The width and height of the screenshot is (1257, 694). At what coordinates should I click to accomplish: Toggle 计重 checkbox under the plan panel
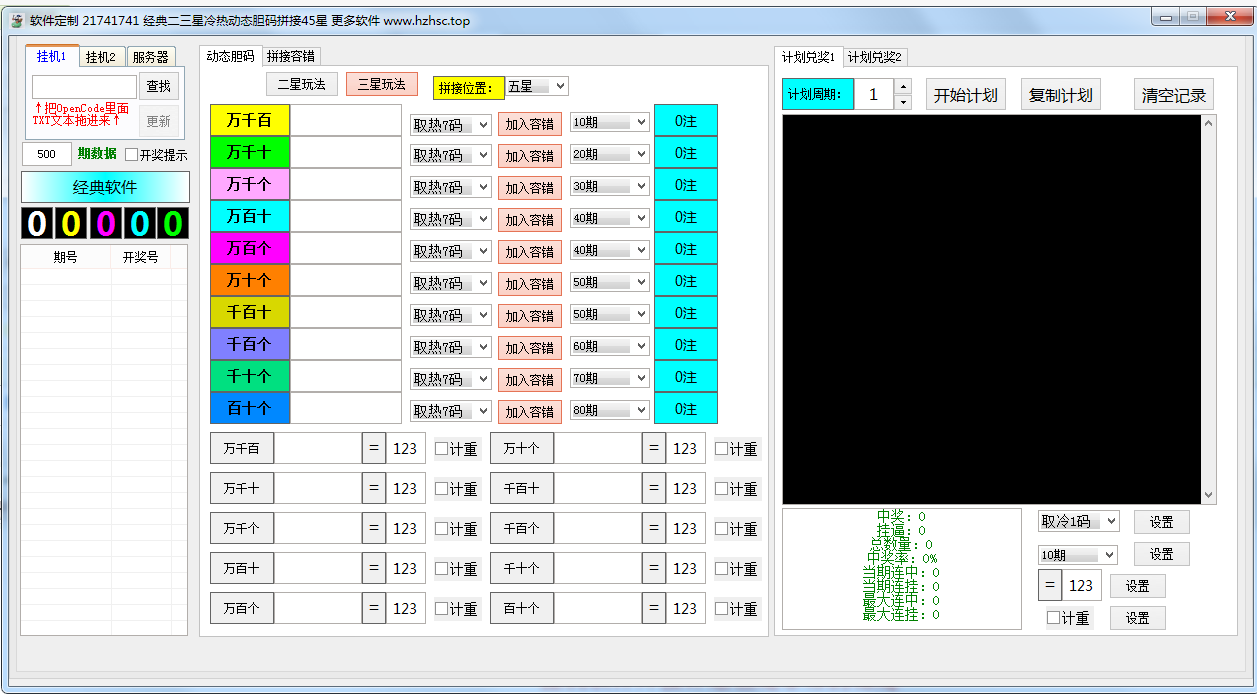tap(1053, 618)
